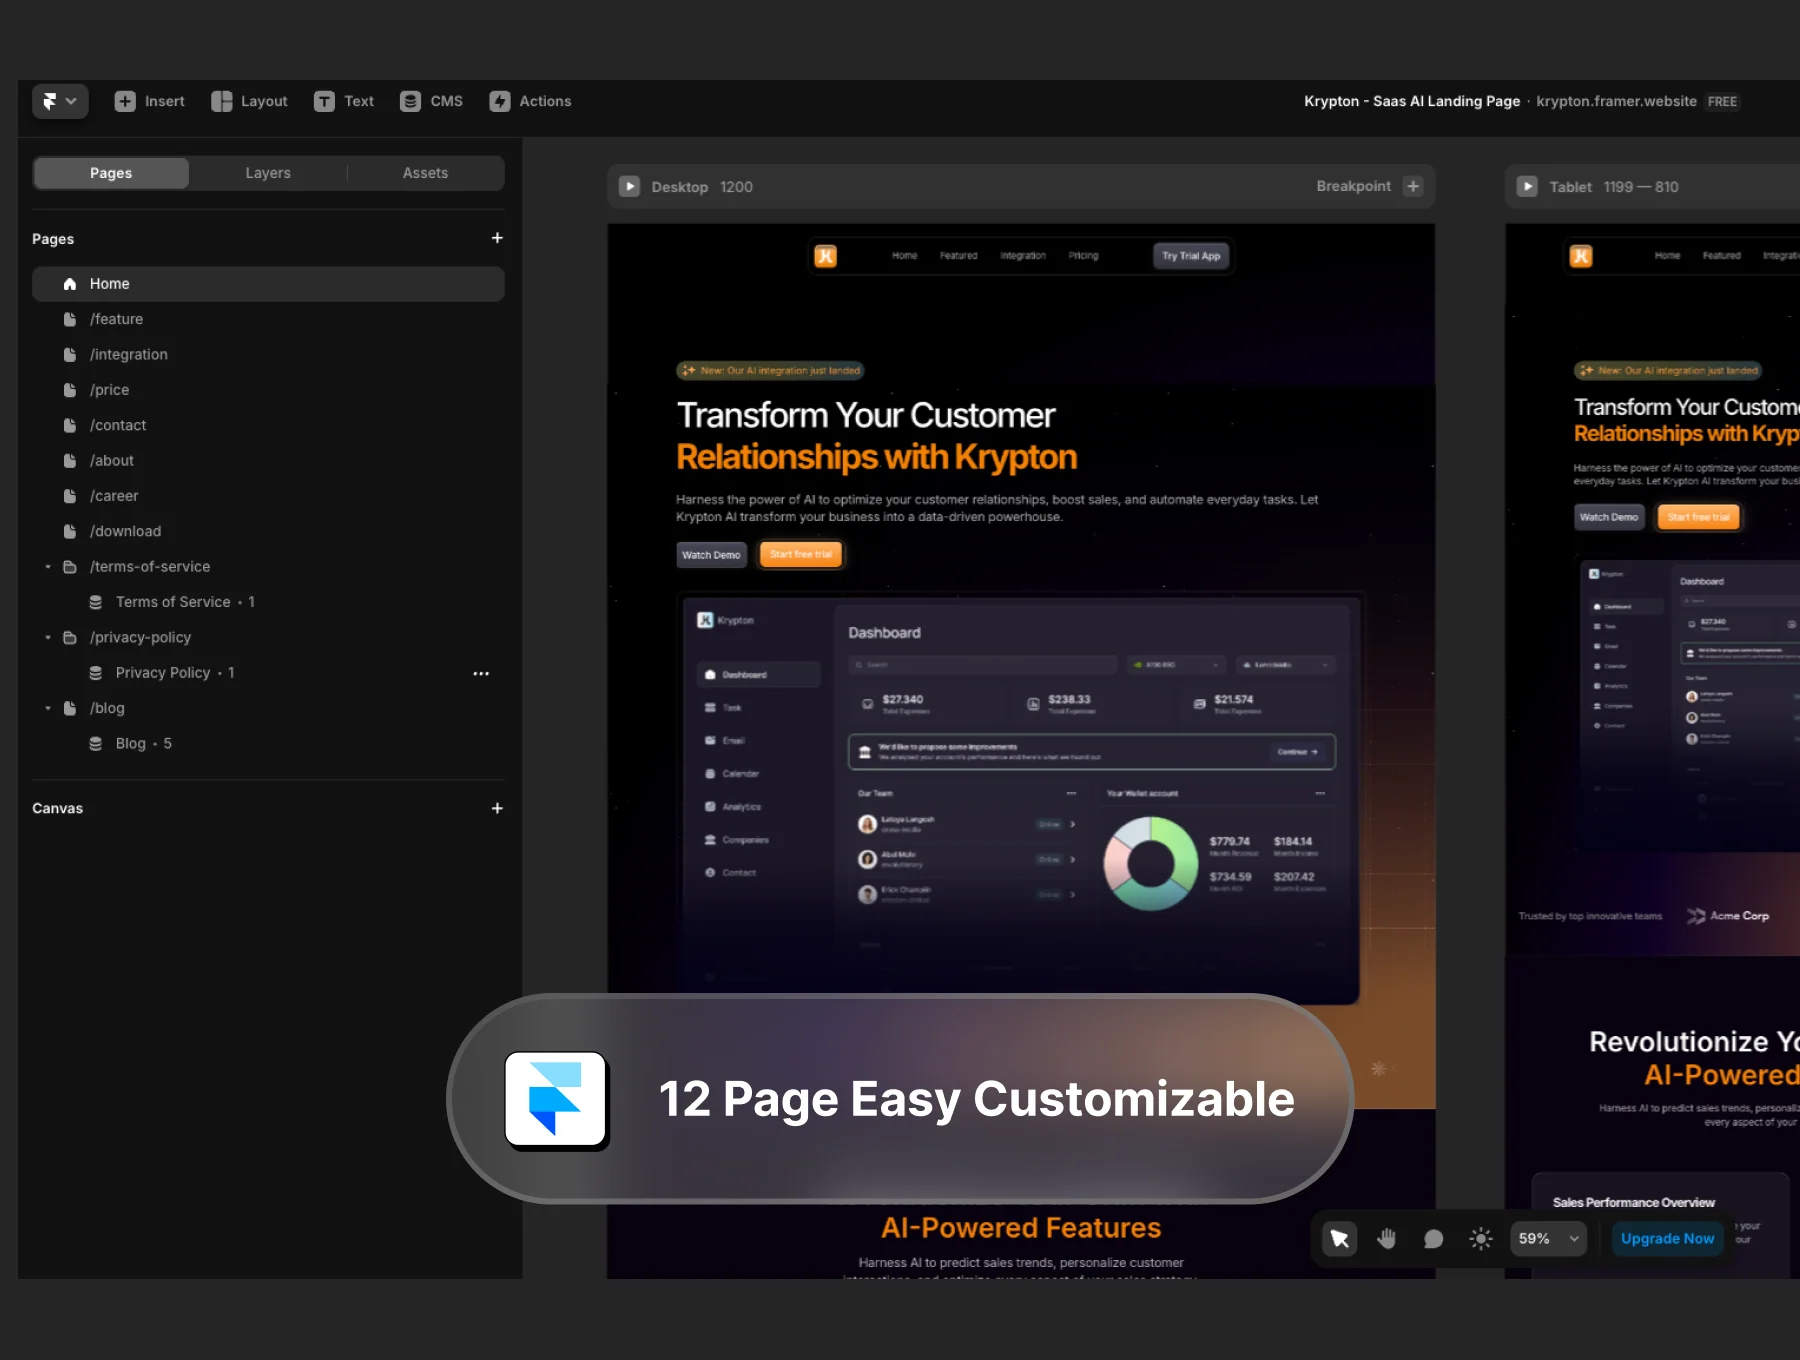Image resolution: width=1800 pixels, height=1360 pixels.
Task: Open the Layout menu
Action: pyautogui.click(x=249, y=101)
